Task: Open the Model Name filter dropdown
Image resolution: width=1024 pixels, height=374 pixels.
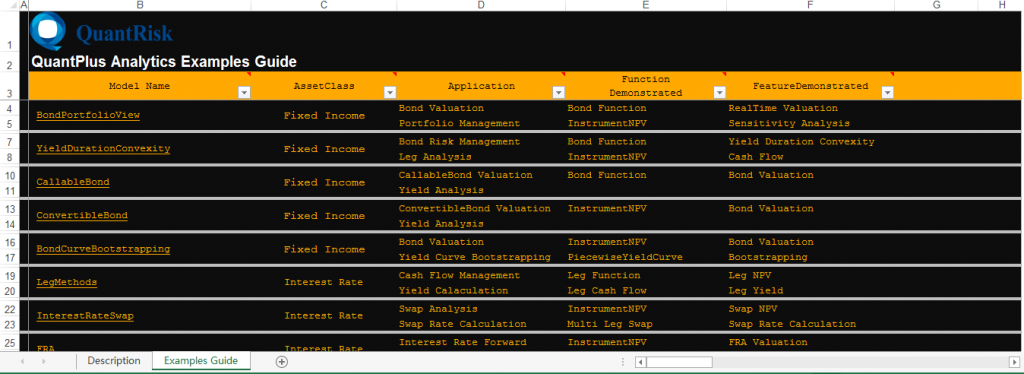Action: (x=244, y=93)
